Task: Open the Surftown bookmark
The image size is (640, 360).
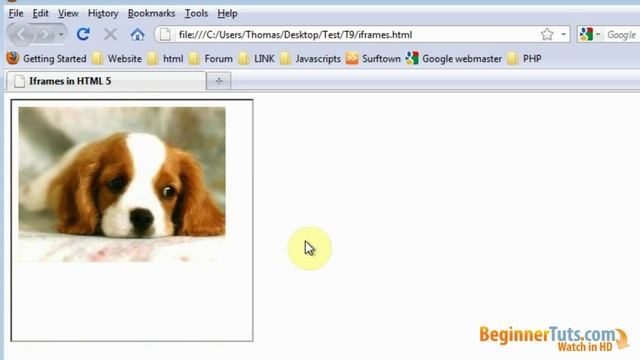Action: click(381, 59)
